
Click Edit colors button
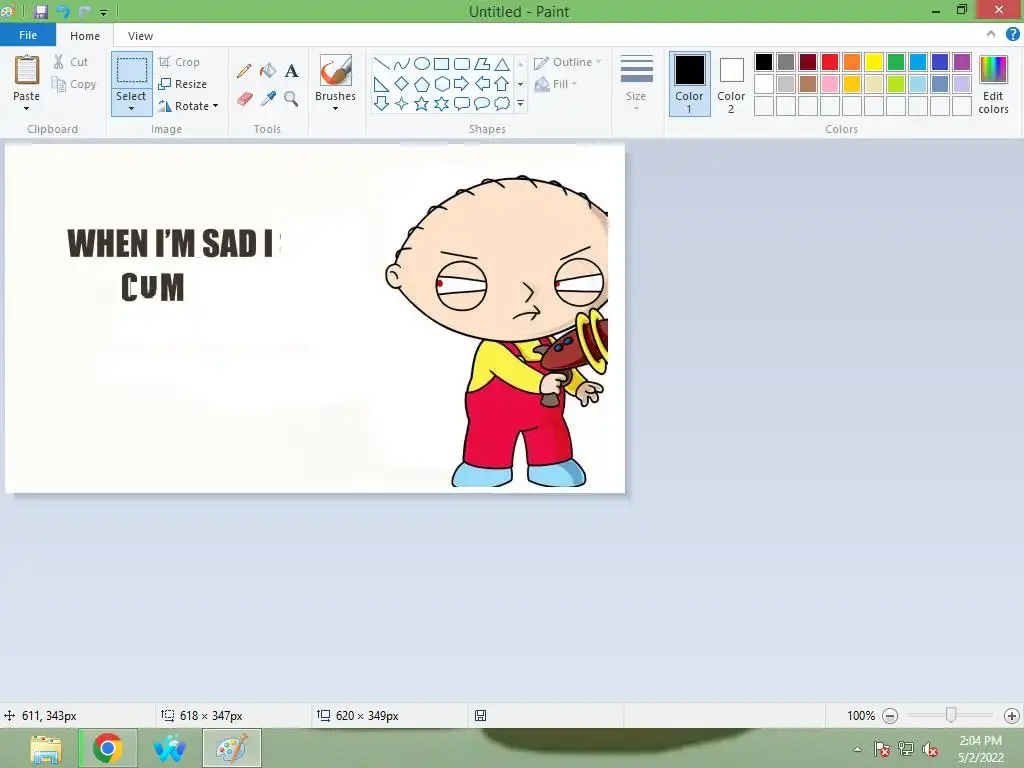point(993,85)
